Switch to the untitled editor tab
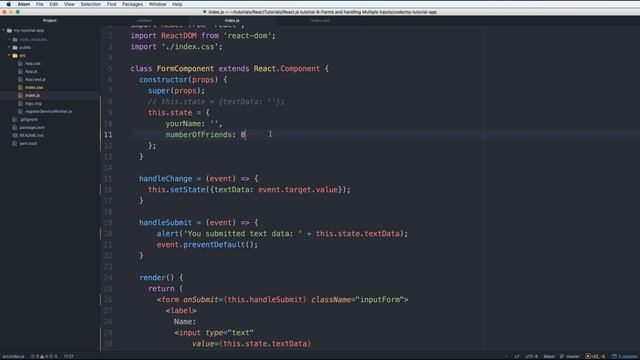640x360 pixels. (x=144, y=20)
